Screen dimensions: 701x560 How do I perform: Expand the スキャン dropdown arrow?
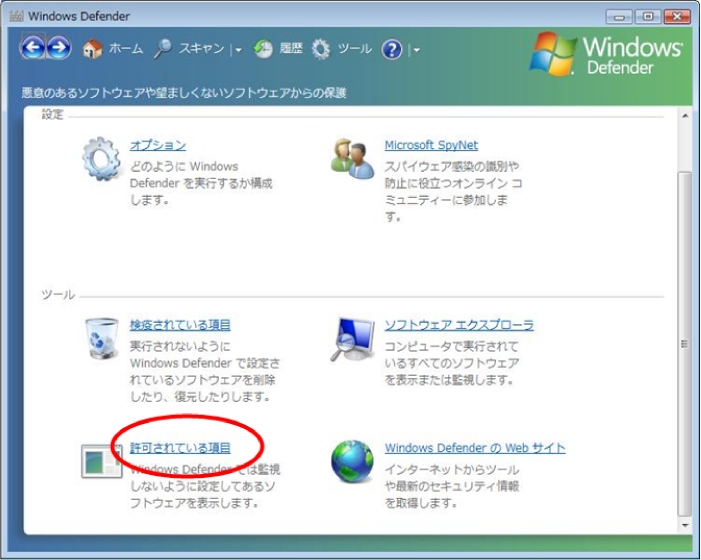click(x=239, y=50)
